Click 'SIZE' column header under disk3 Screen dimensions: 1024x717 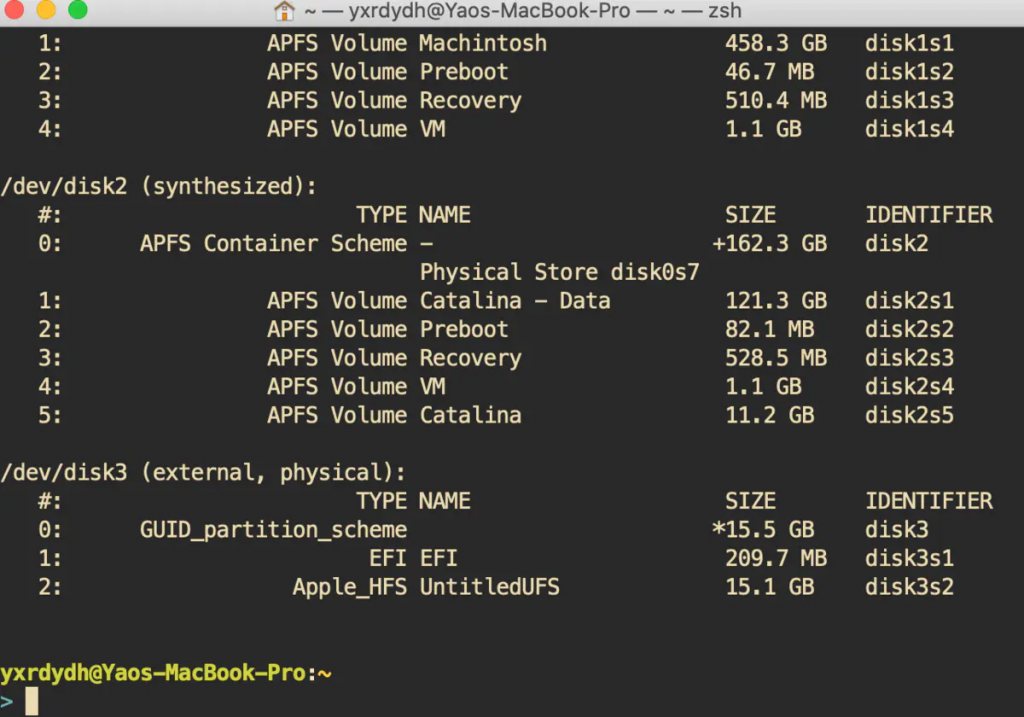pos(750,502)
